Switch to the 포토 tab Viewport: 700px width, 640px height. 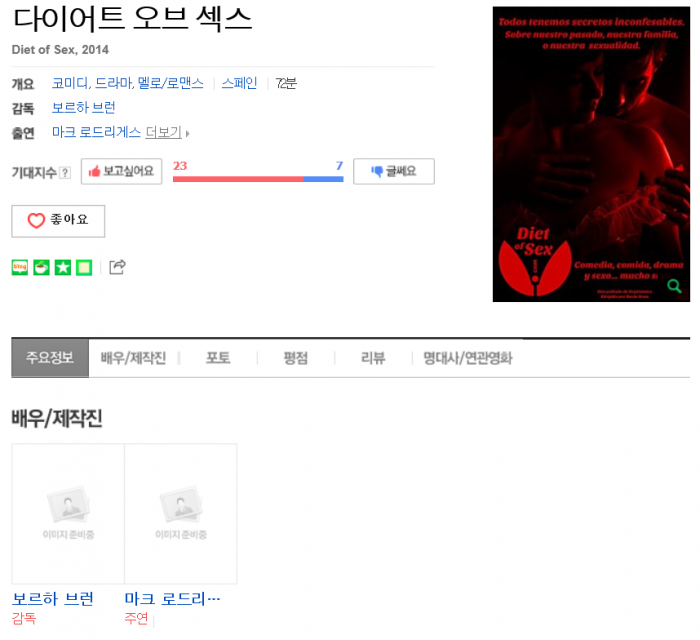(x=218, y=358)
